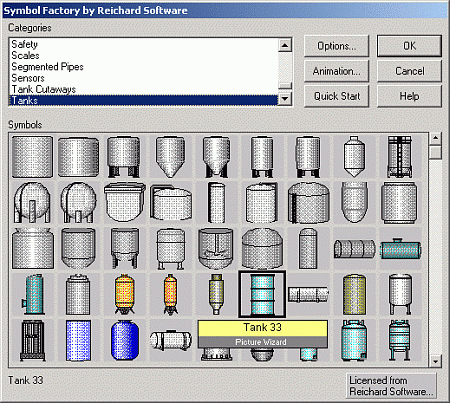Pick the caged tank symbol in bottom row

(32, 340)
